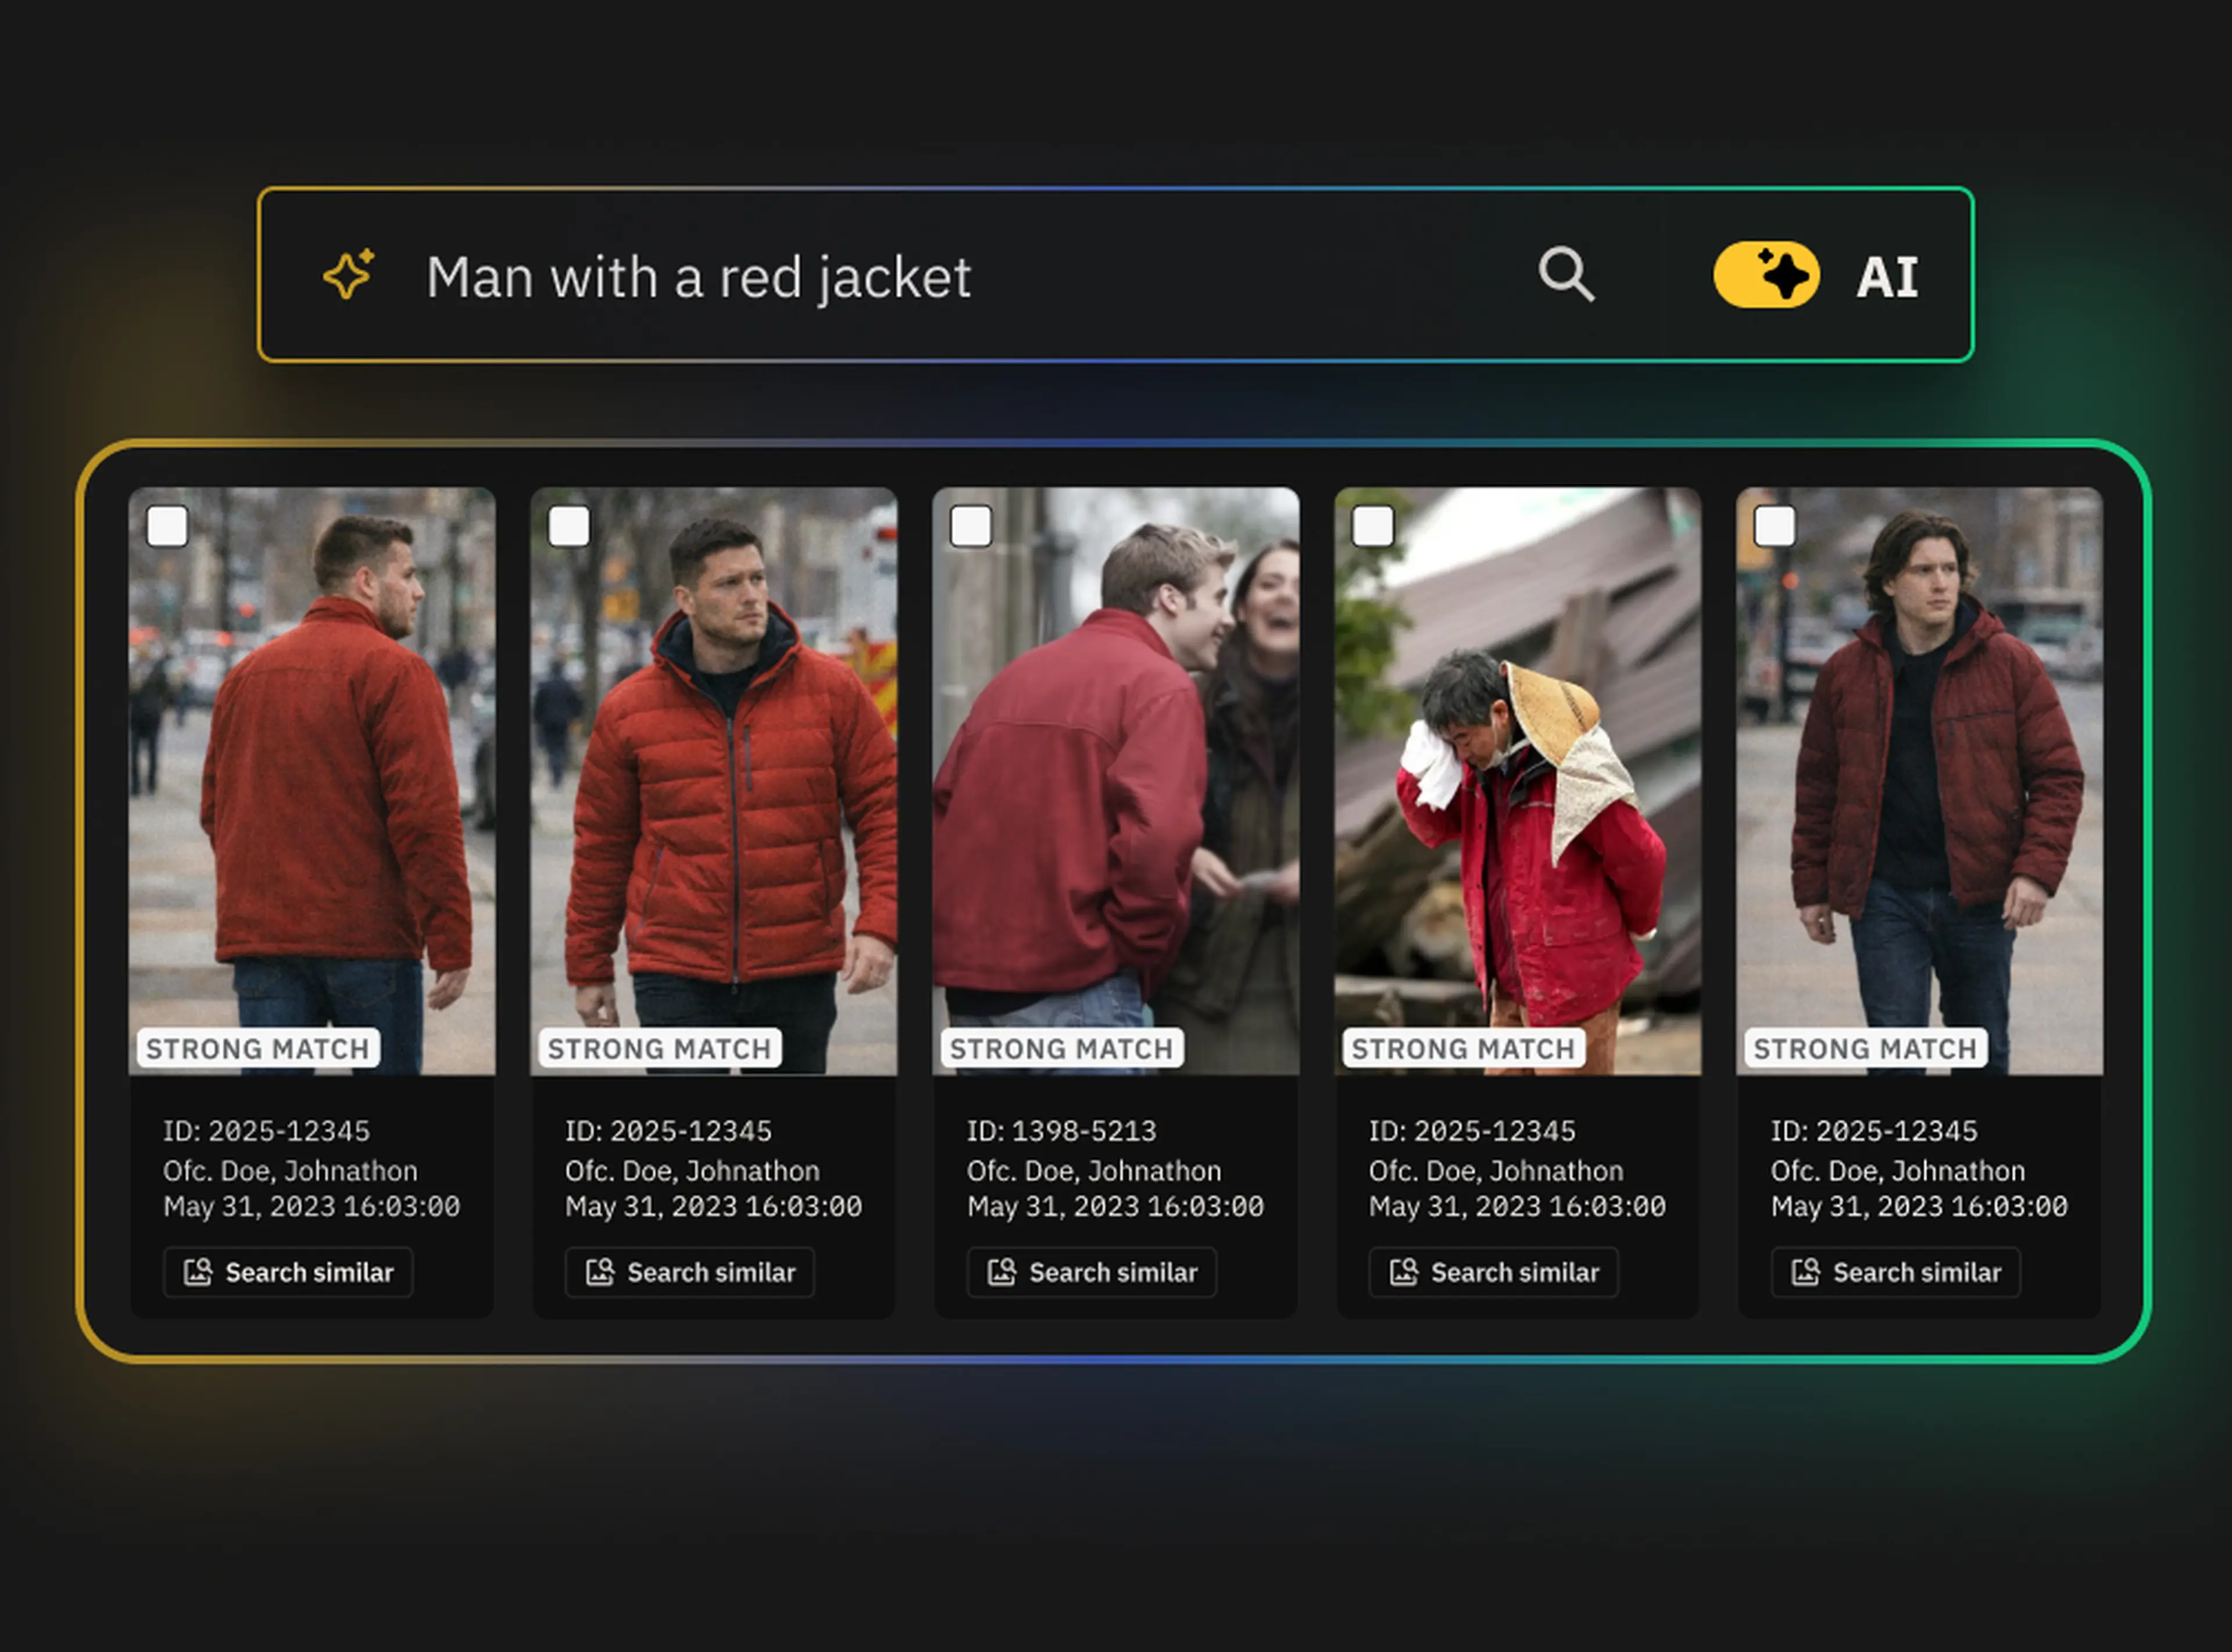
Task: Click the 'Man with a red jacket' search field
Action: pyautogui.click(x=698, y=277)
